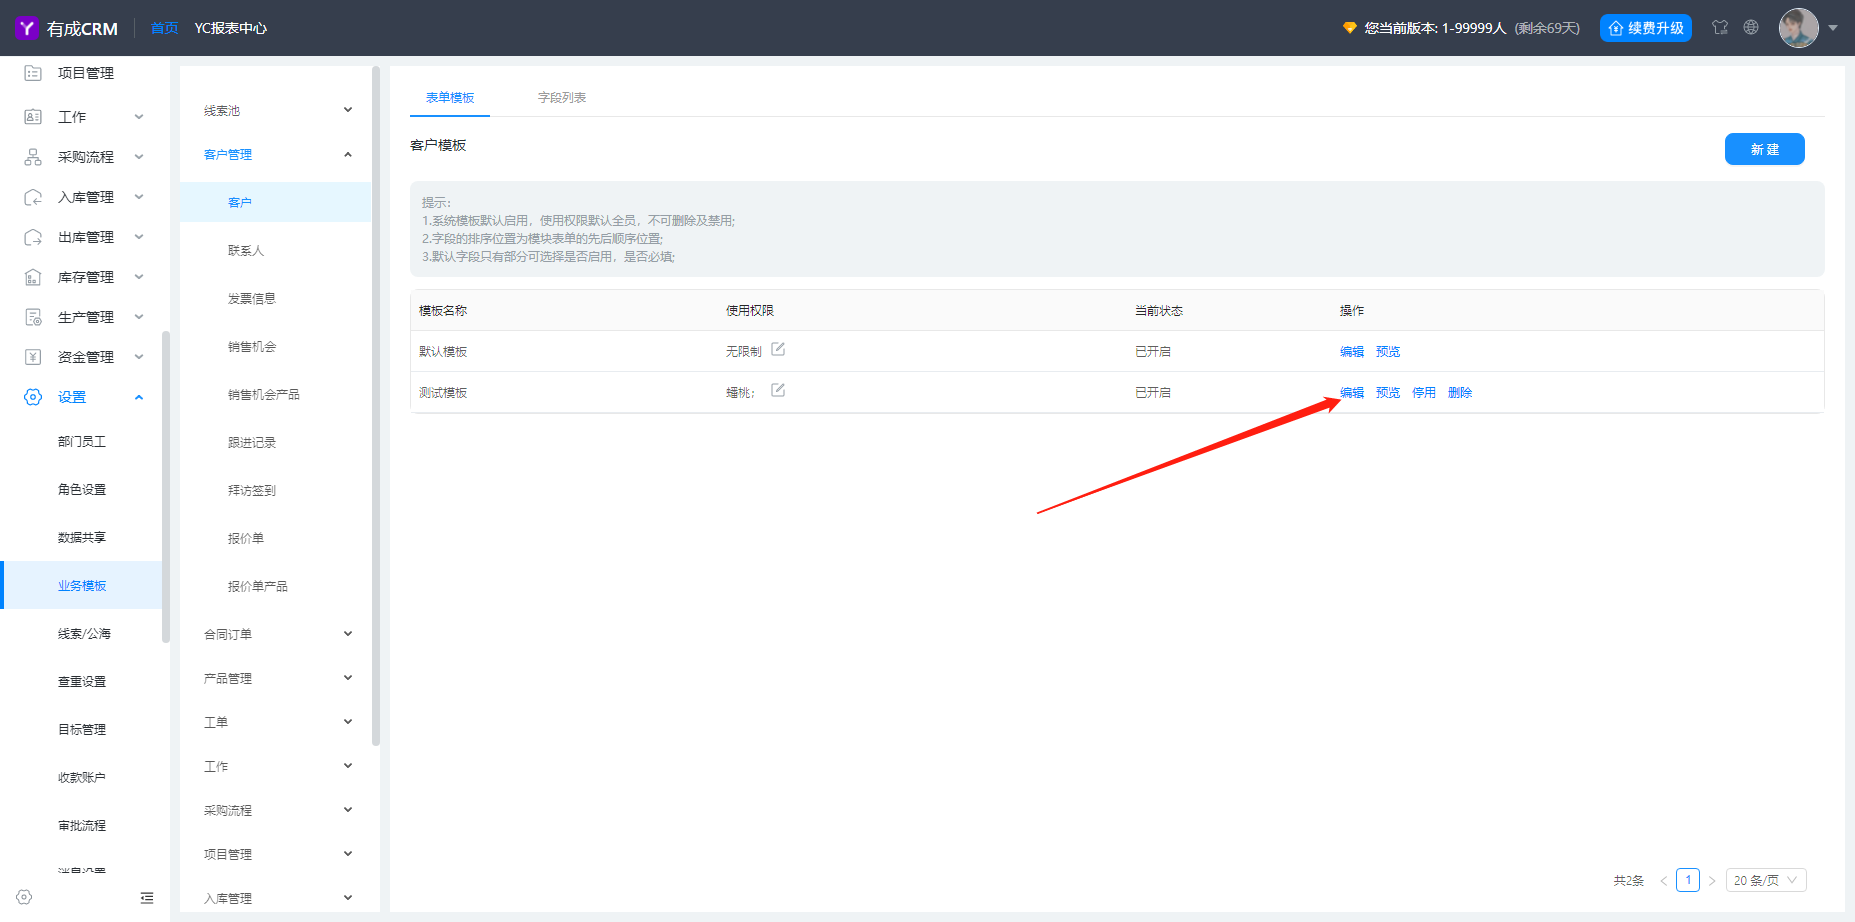Open 业务模板 in settings submenu
The image size is (1855, 922).
tap(82, 585)
